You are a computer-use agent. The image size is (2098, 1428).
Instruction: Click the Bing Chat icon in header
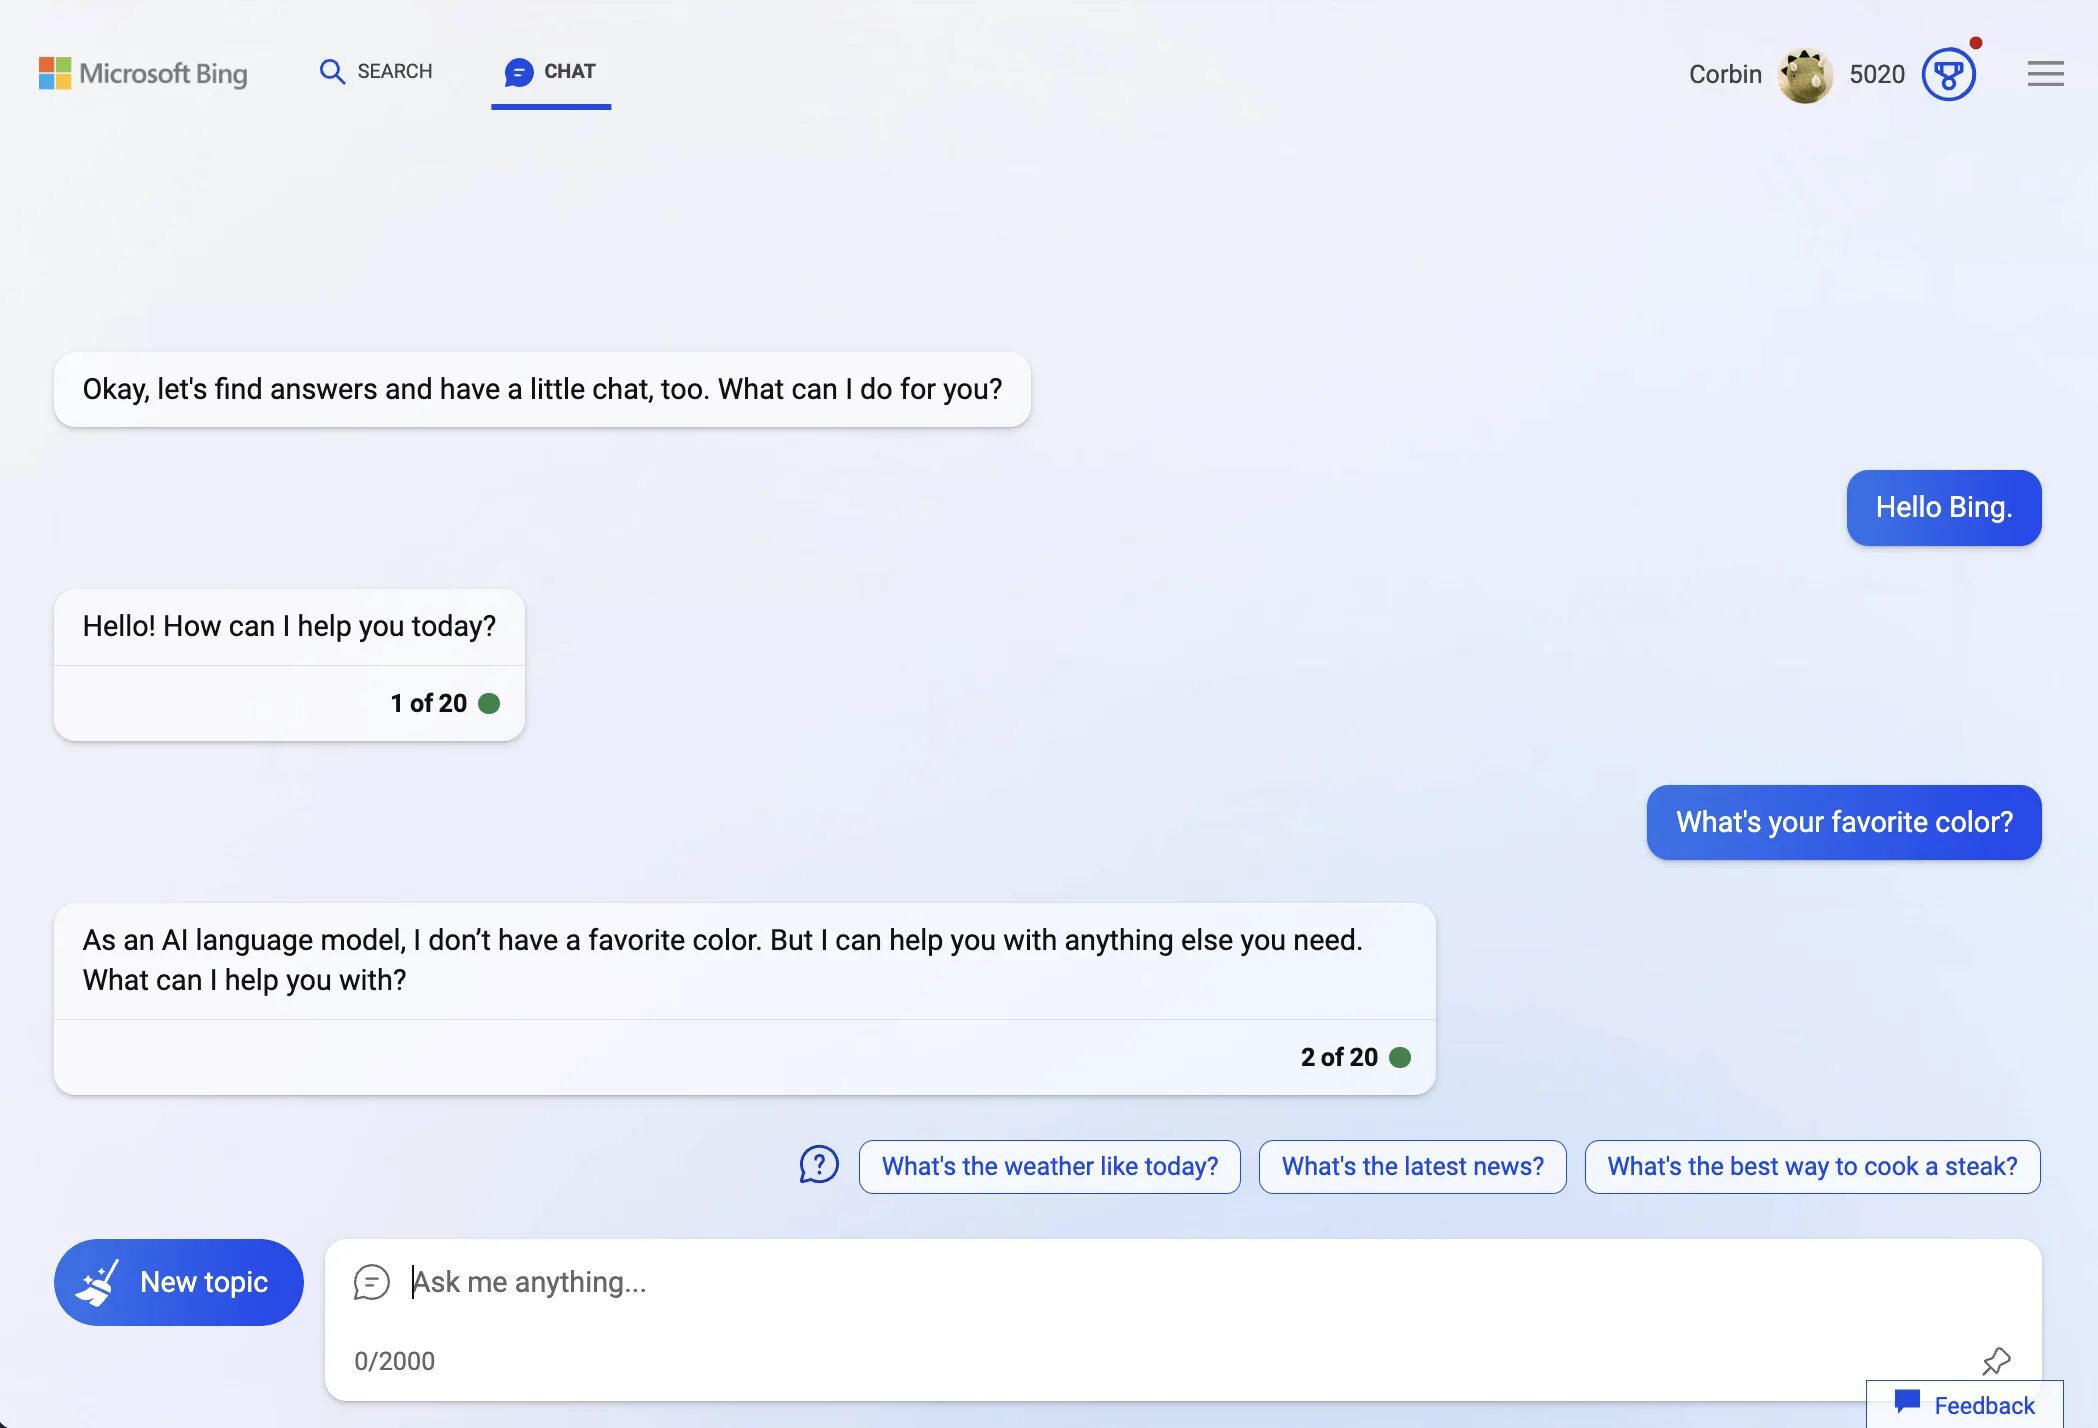point(516,72)
